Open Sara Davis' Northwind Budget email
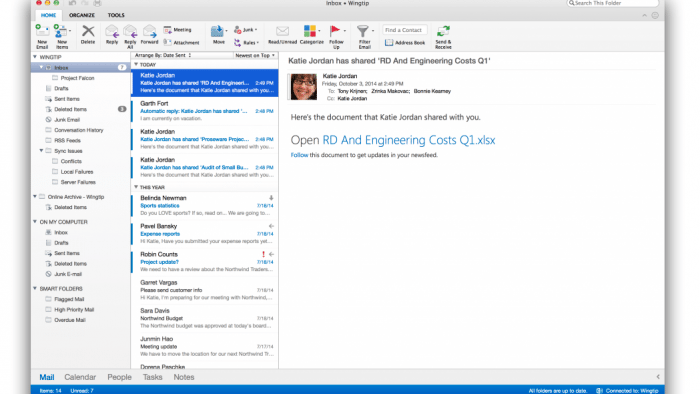This screenshot has height=394, width=700. tap(205, 318)
